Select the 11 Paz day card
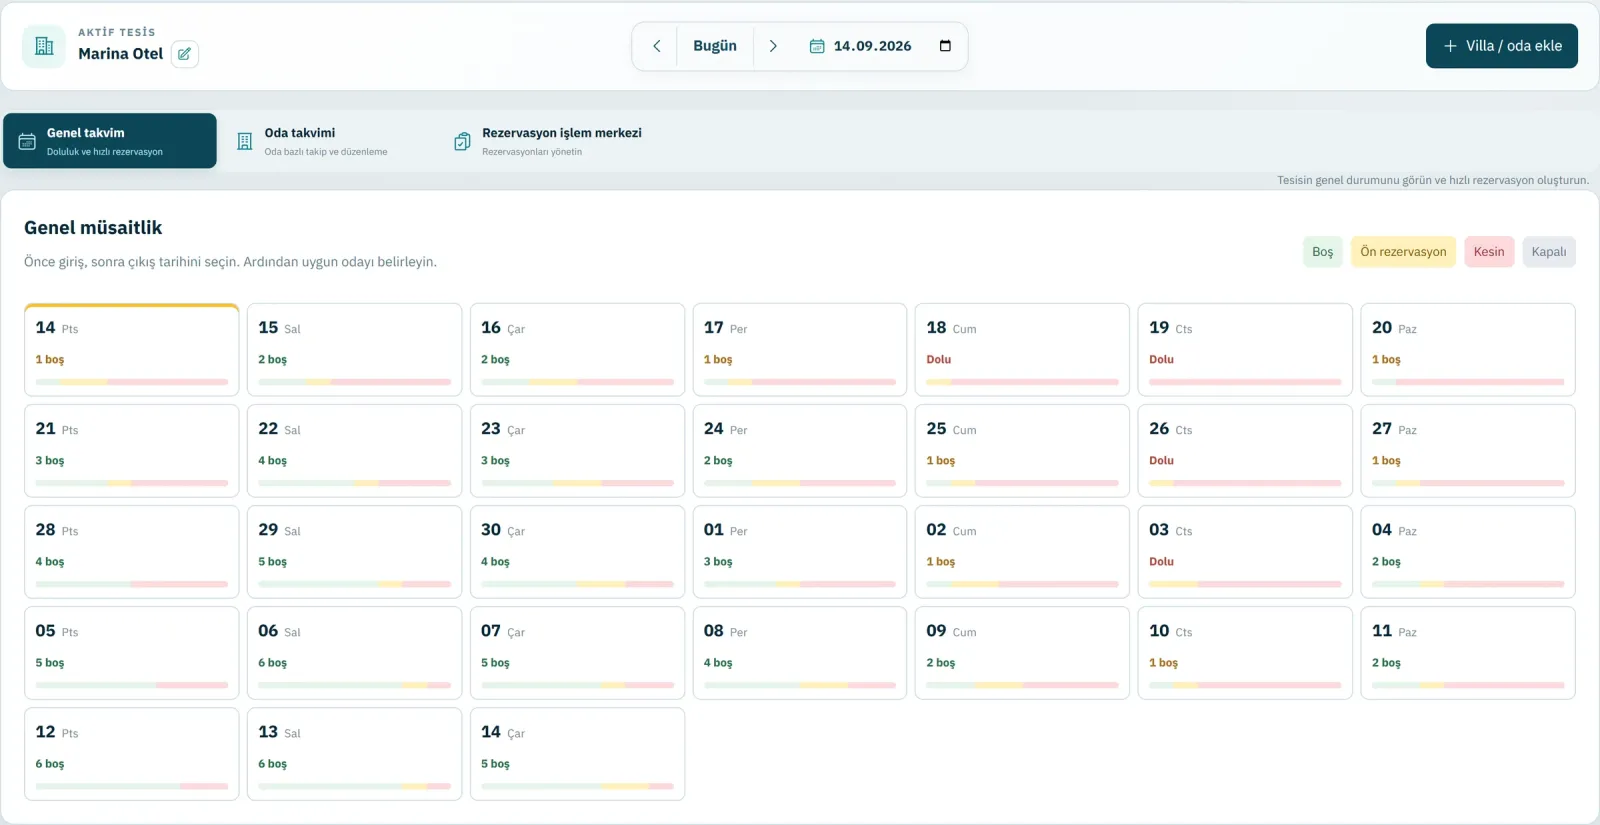Viewport: 1600px width, 825px height. [x=1468, y=653]
